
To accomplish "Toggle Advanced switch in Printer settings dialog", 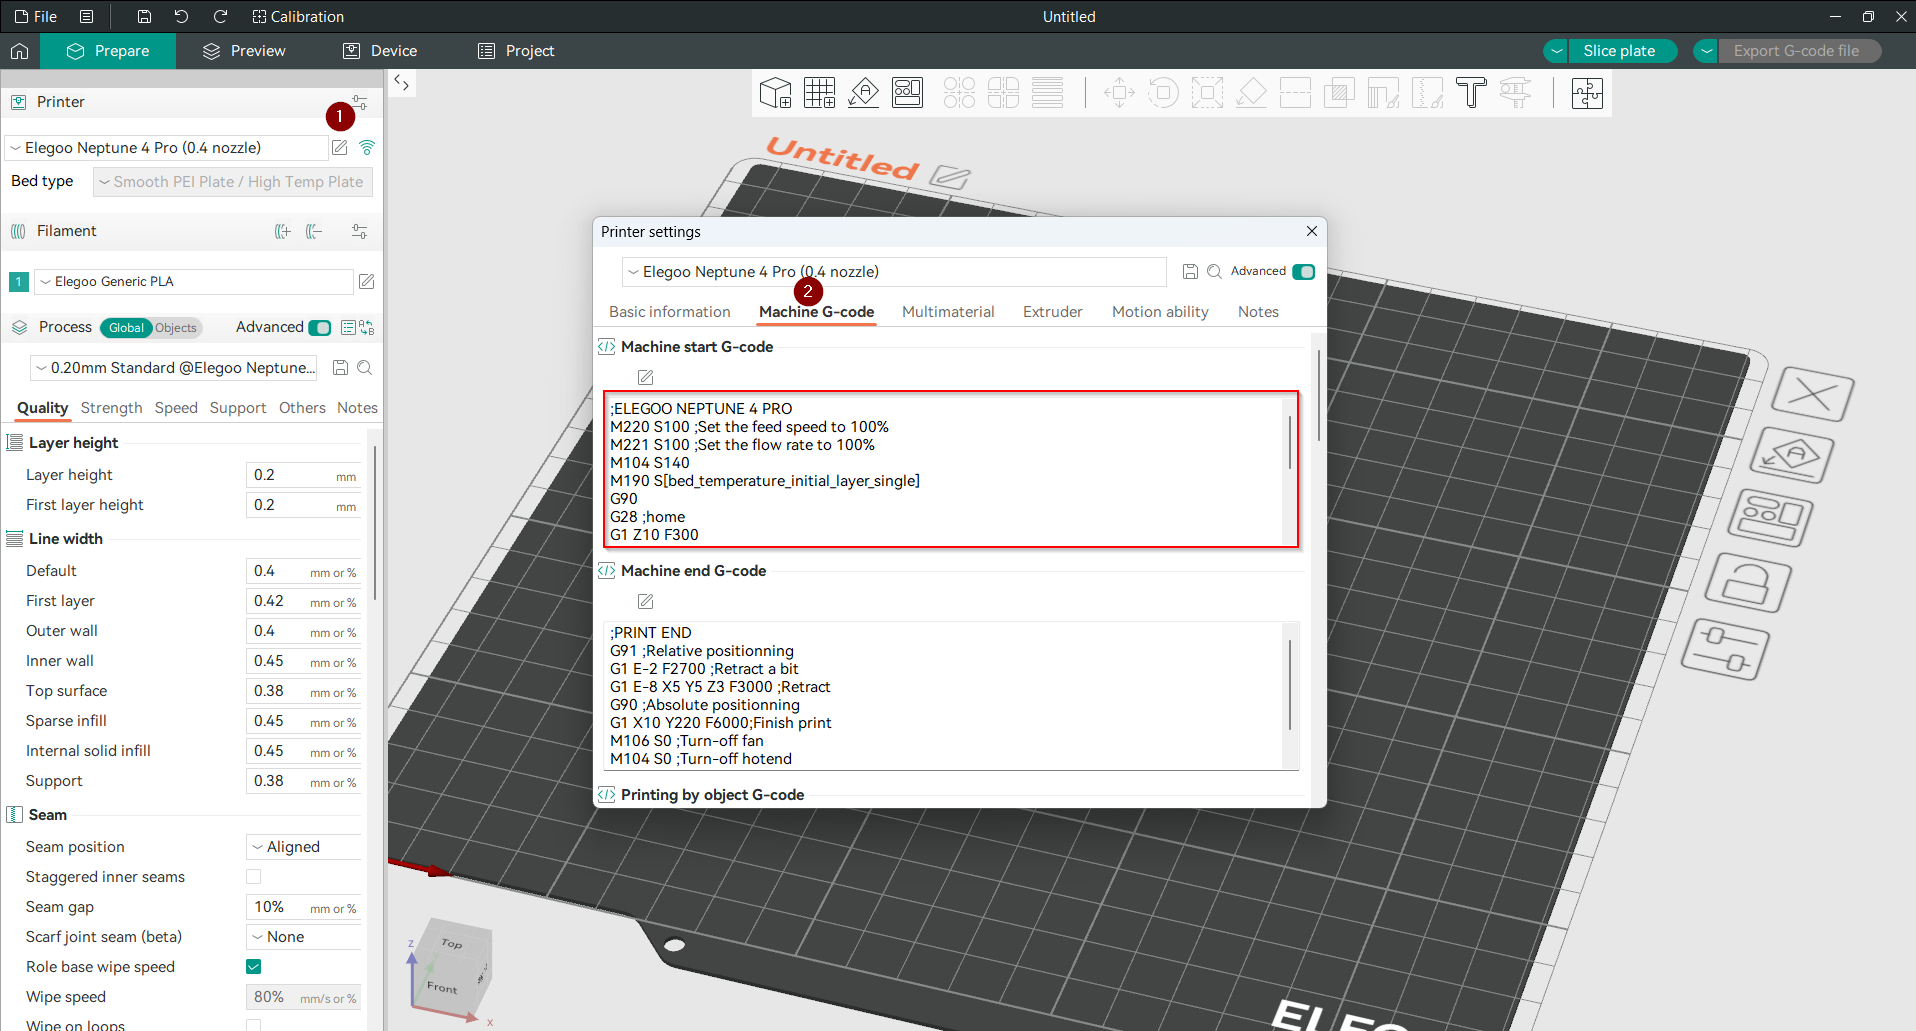I will (x=1304, y=272).
